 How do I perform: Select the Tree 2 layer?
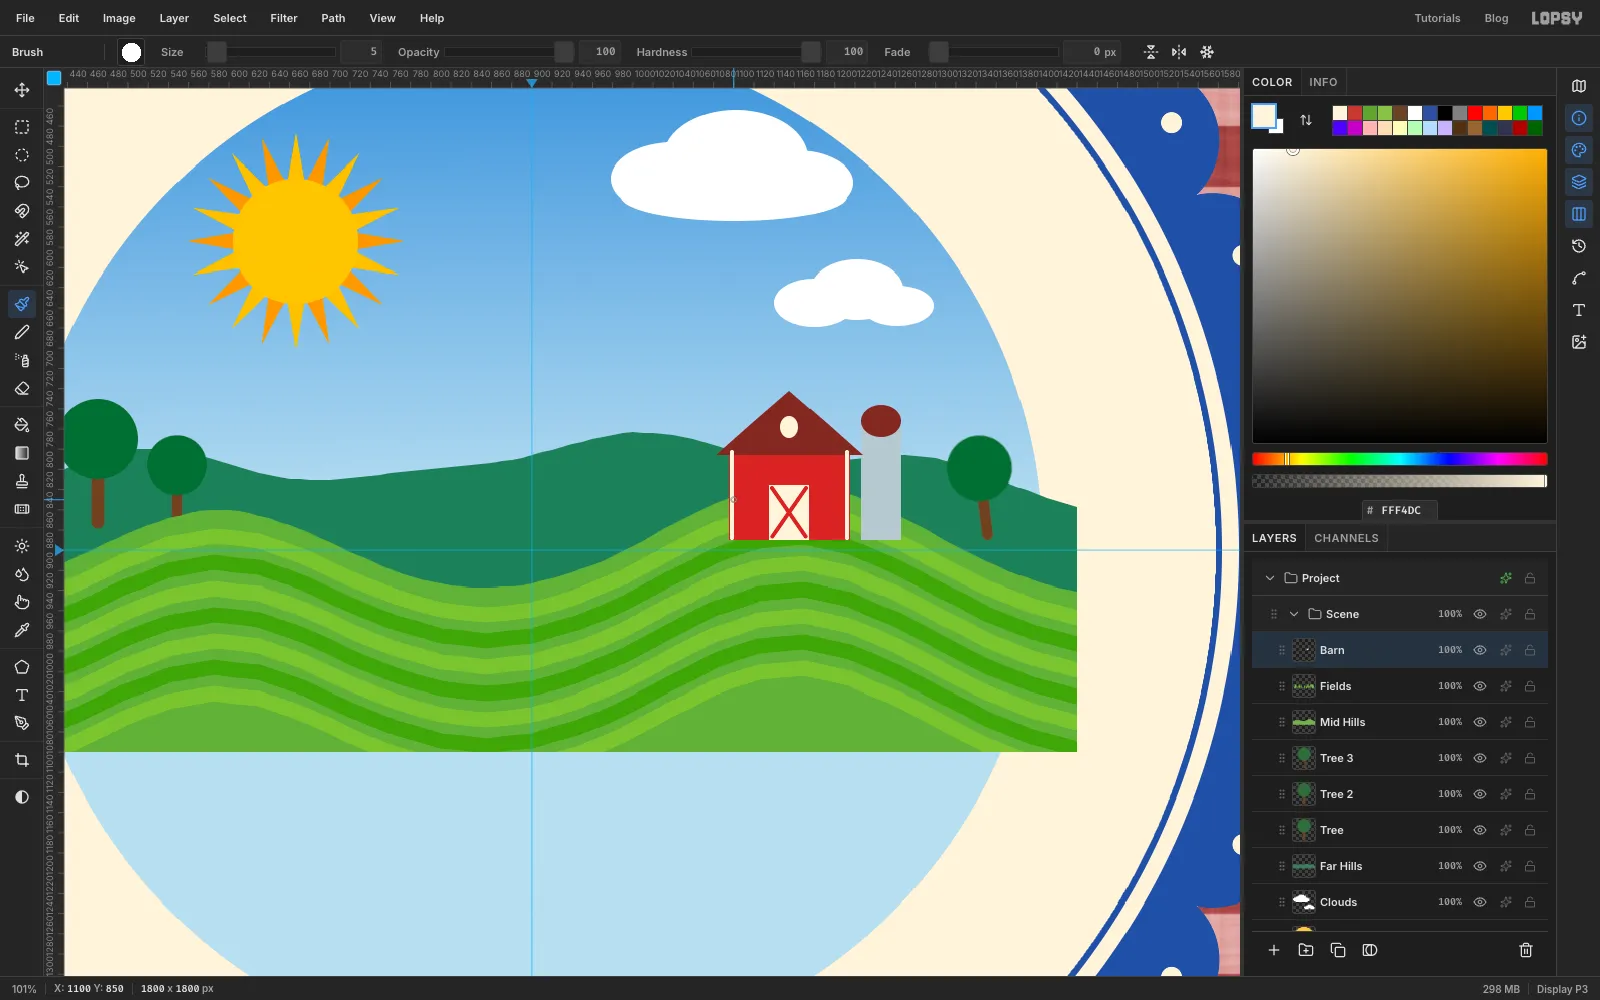point(1400,794)
